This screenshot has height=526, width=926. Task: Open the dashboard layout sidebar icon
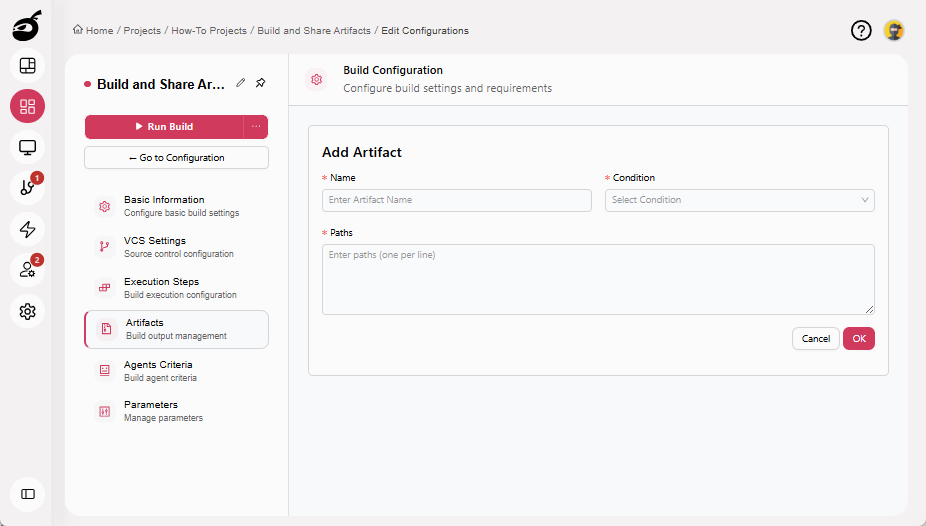pyautogui.click(x=27, y=66)
